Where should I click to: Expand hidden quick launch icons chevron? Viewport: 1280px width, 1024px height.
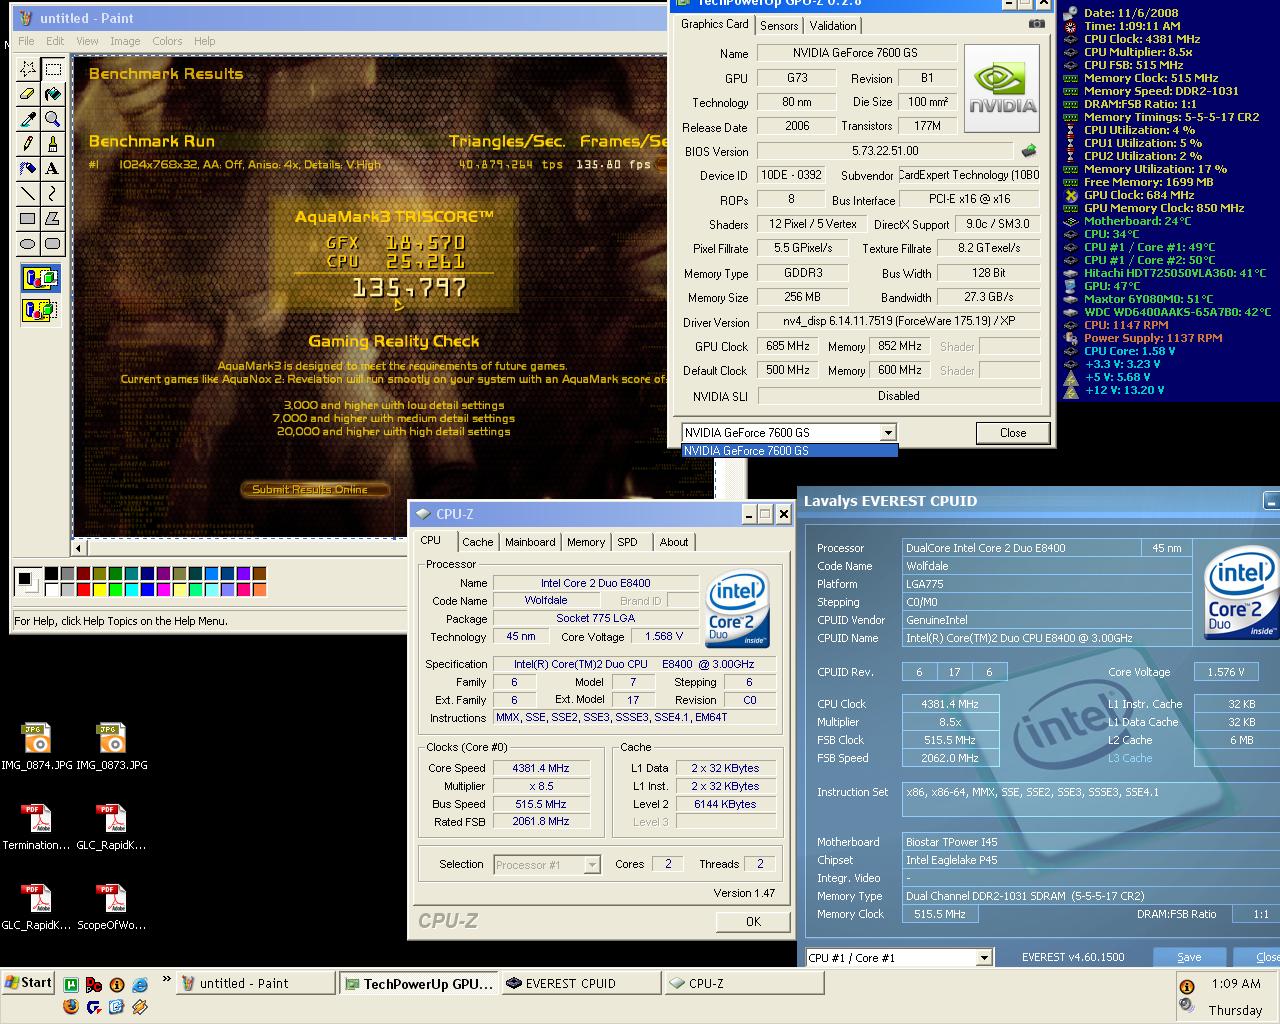click(x=166, y=980)
